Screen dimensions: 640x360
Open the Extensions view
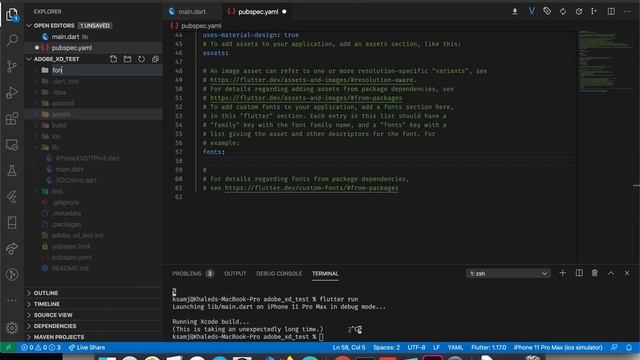click(12, 118)
